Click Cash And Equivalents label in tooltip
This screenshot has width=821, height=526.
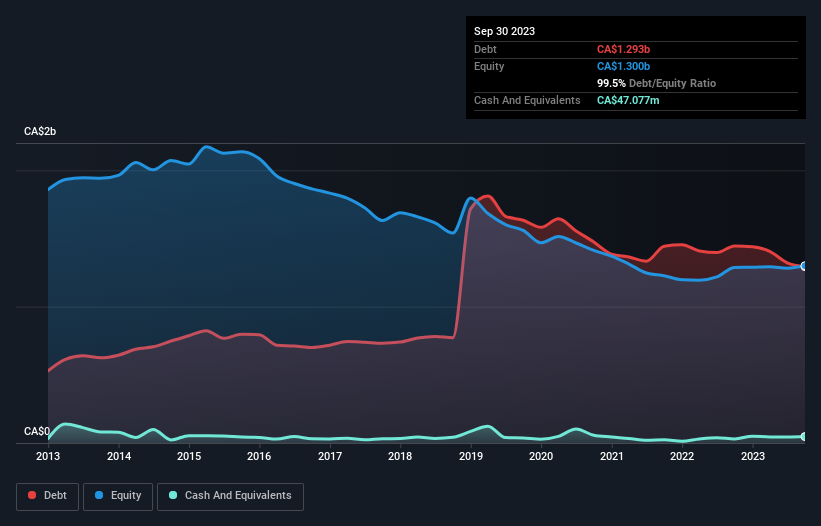tap(527, 100)
